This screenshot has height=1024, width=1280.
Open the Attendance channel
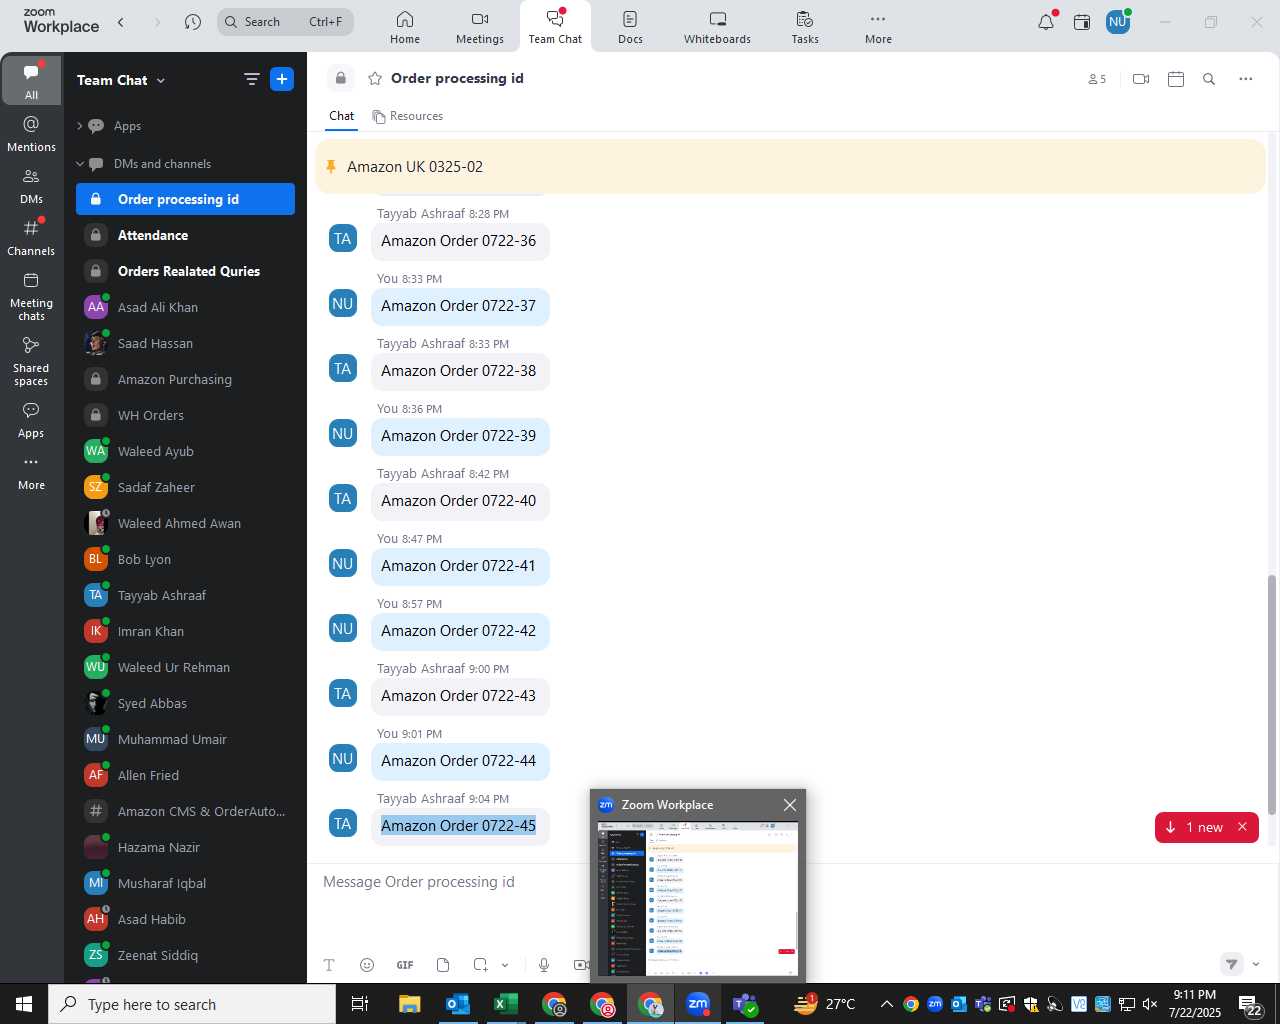pyautogui.click(x=185, y=235)
